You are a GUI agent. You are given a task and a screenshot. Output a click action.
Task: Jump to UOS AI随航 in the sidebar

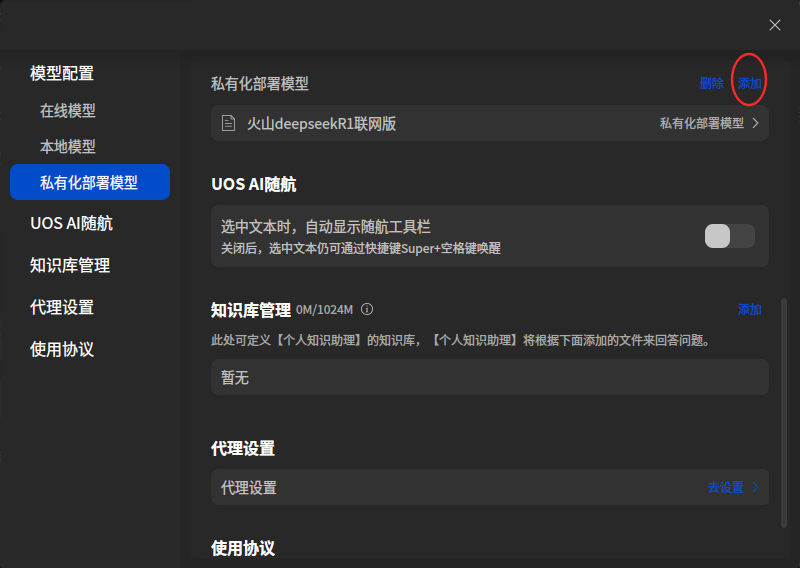[71, 223]
